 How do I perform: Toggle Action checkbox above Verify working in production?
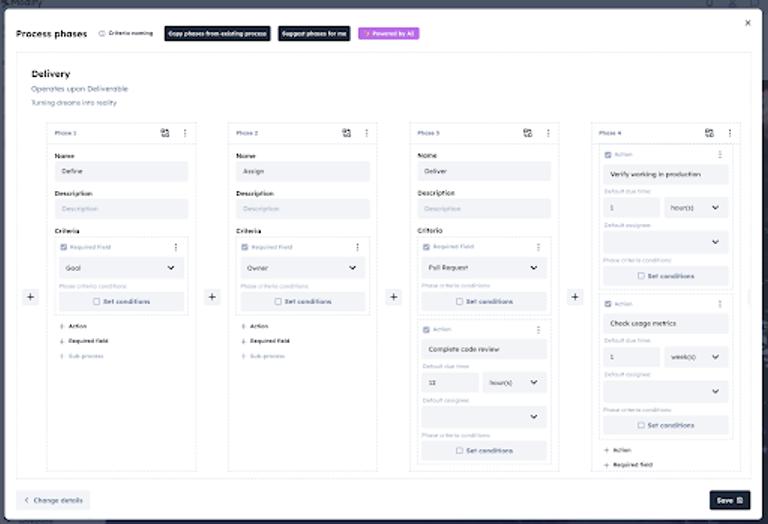coord(607,154)
